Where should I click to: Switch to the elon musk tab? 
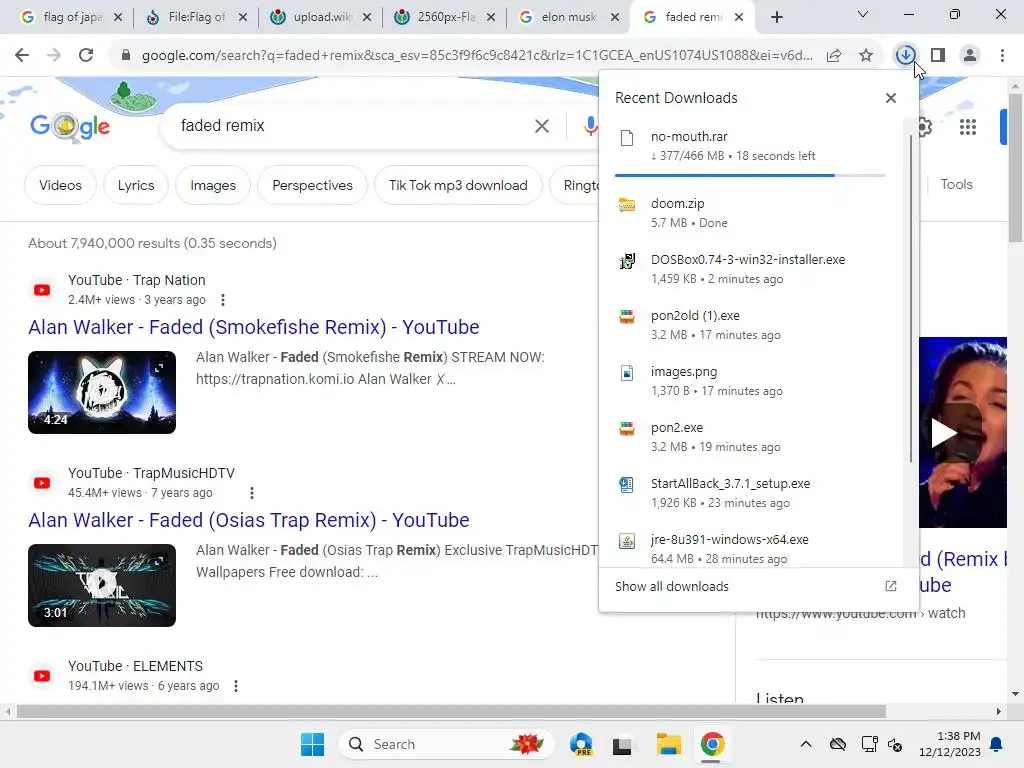568,17
